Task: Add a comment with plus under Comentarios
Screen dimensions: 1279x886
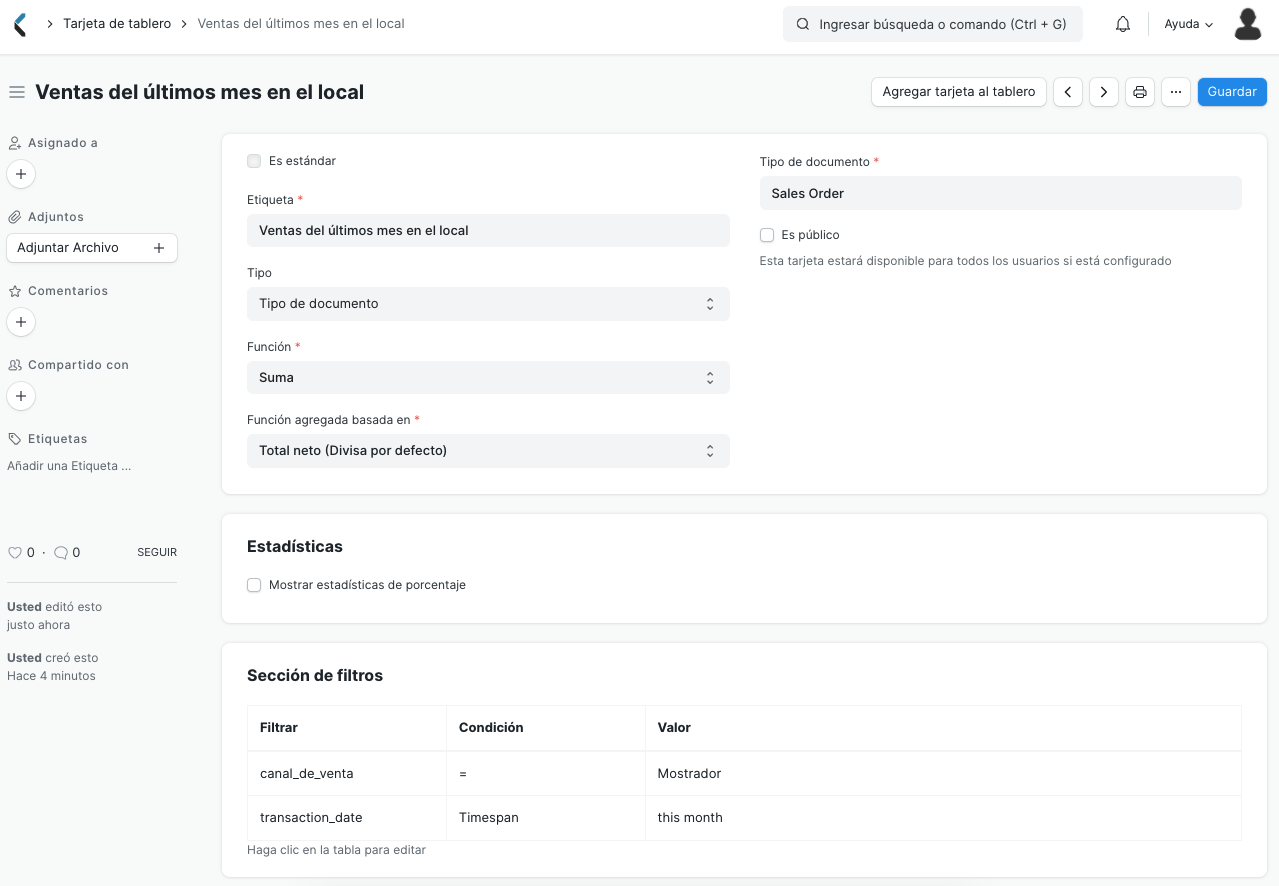Action: [x=21, y=322]
